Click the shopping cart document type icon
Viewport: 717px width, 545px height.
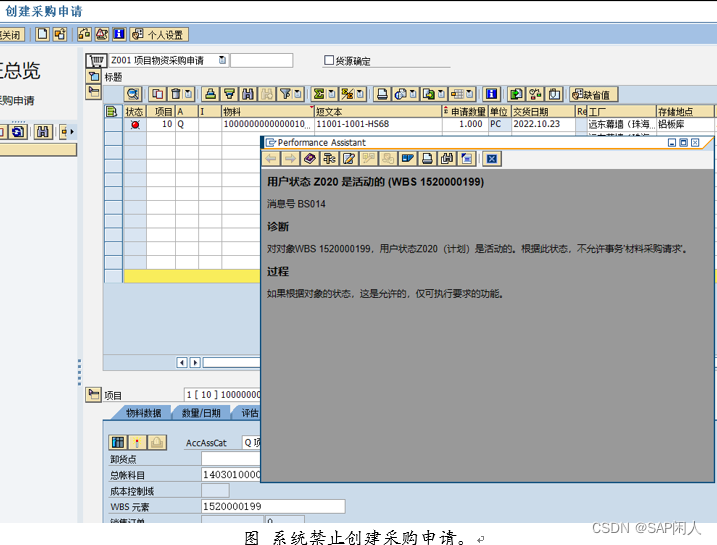pyautogui.click(x=96, y=60)
